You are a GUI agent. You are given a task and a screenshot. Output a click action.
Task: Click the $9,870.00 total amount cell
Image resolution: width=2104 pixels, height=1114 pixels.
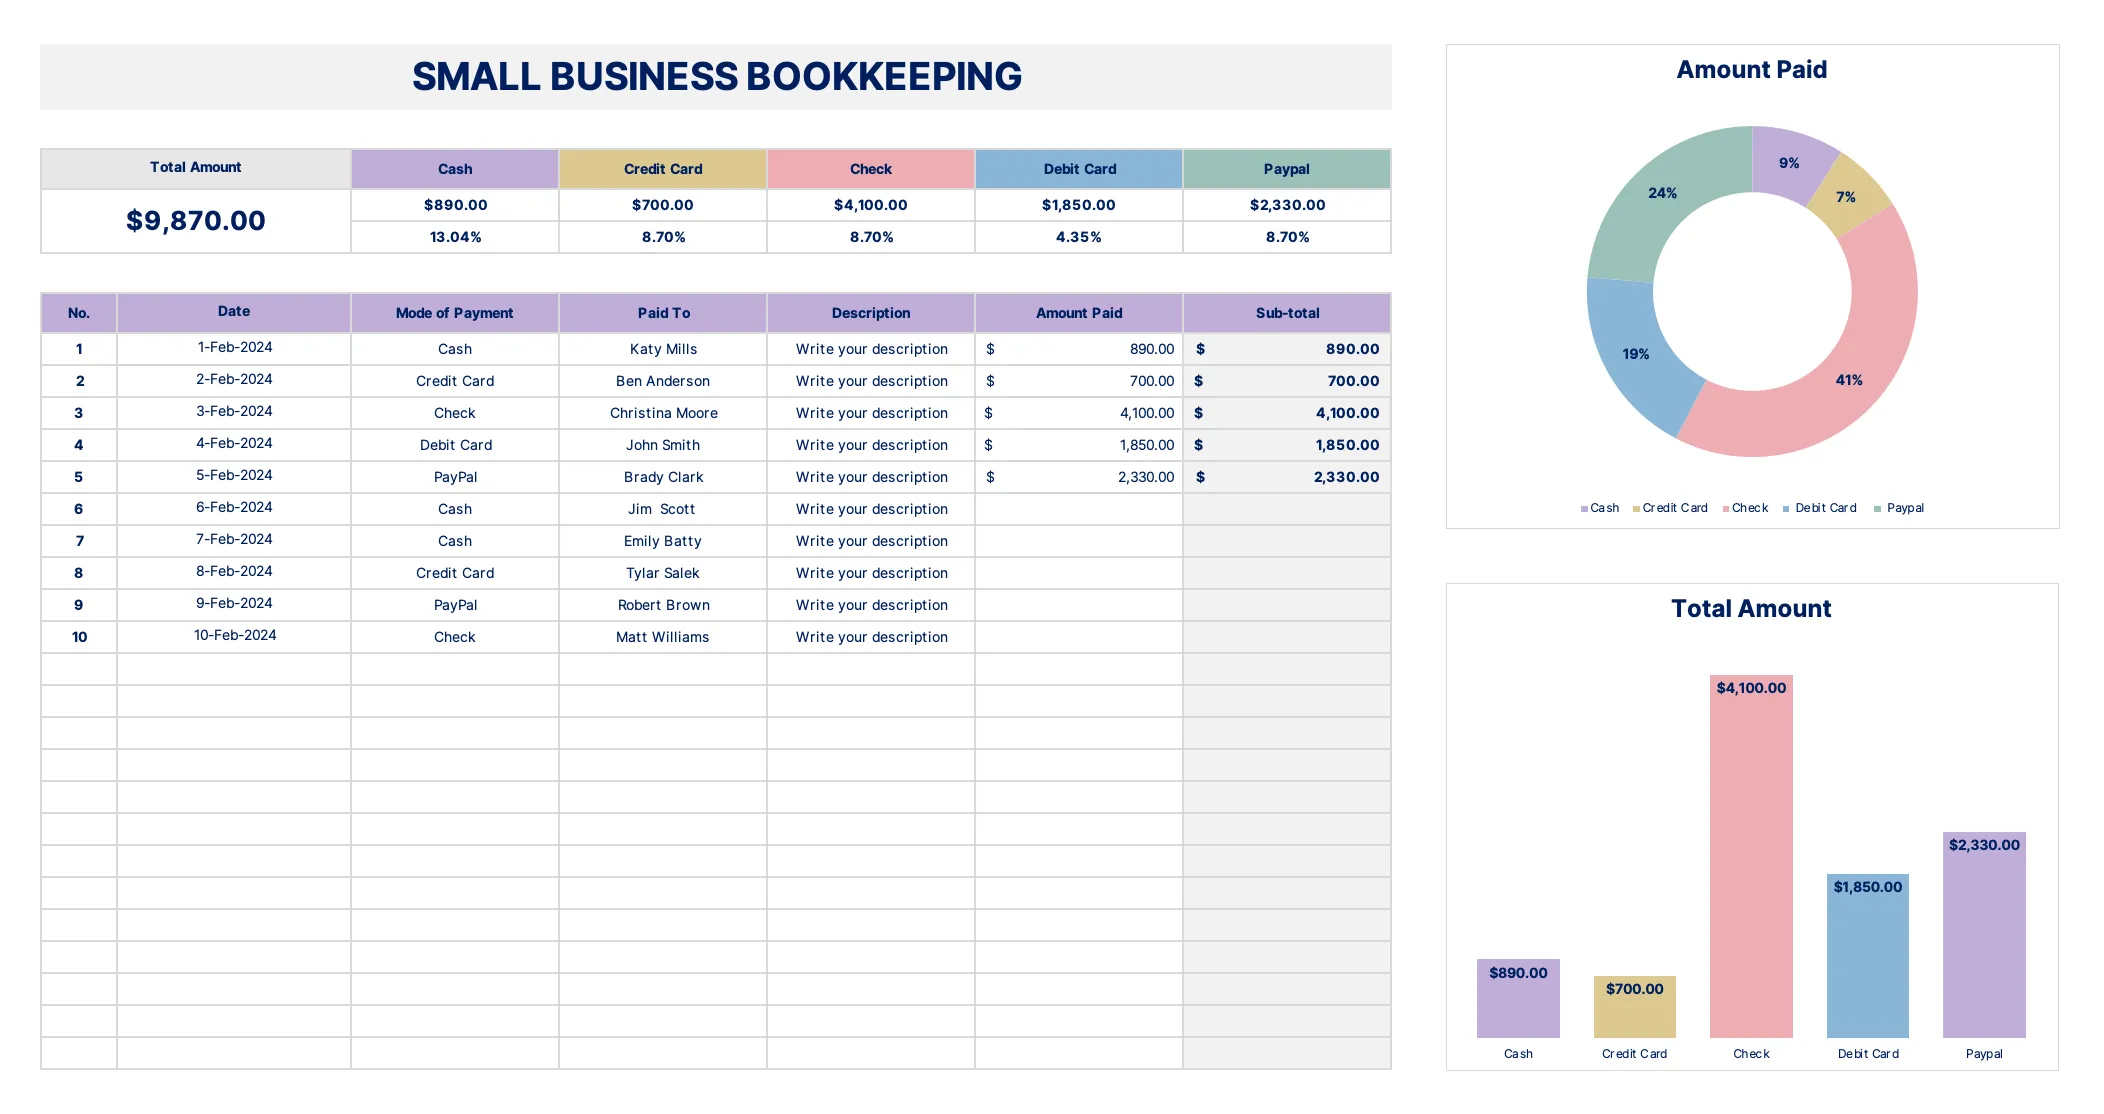(196, 221)
